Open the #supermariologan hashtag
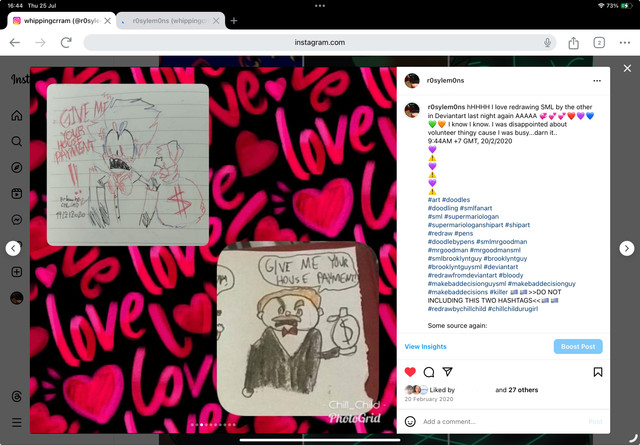640x445 pixels. tap(471, 216)
